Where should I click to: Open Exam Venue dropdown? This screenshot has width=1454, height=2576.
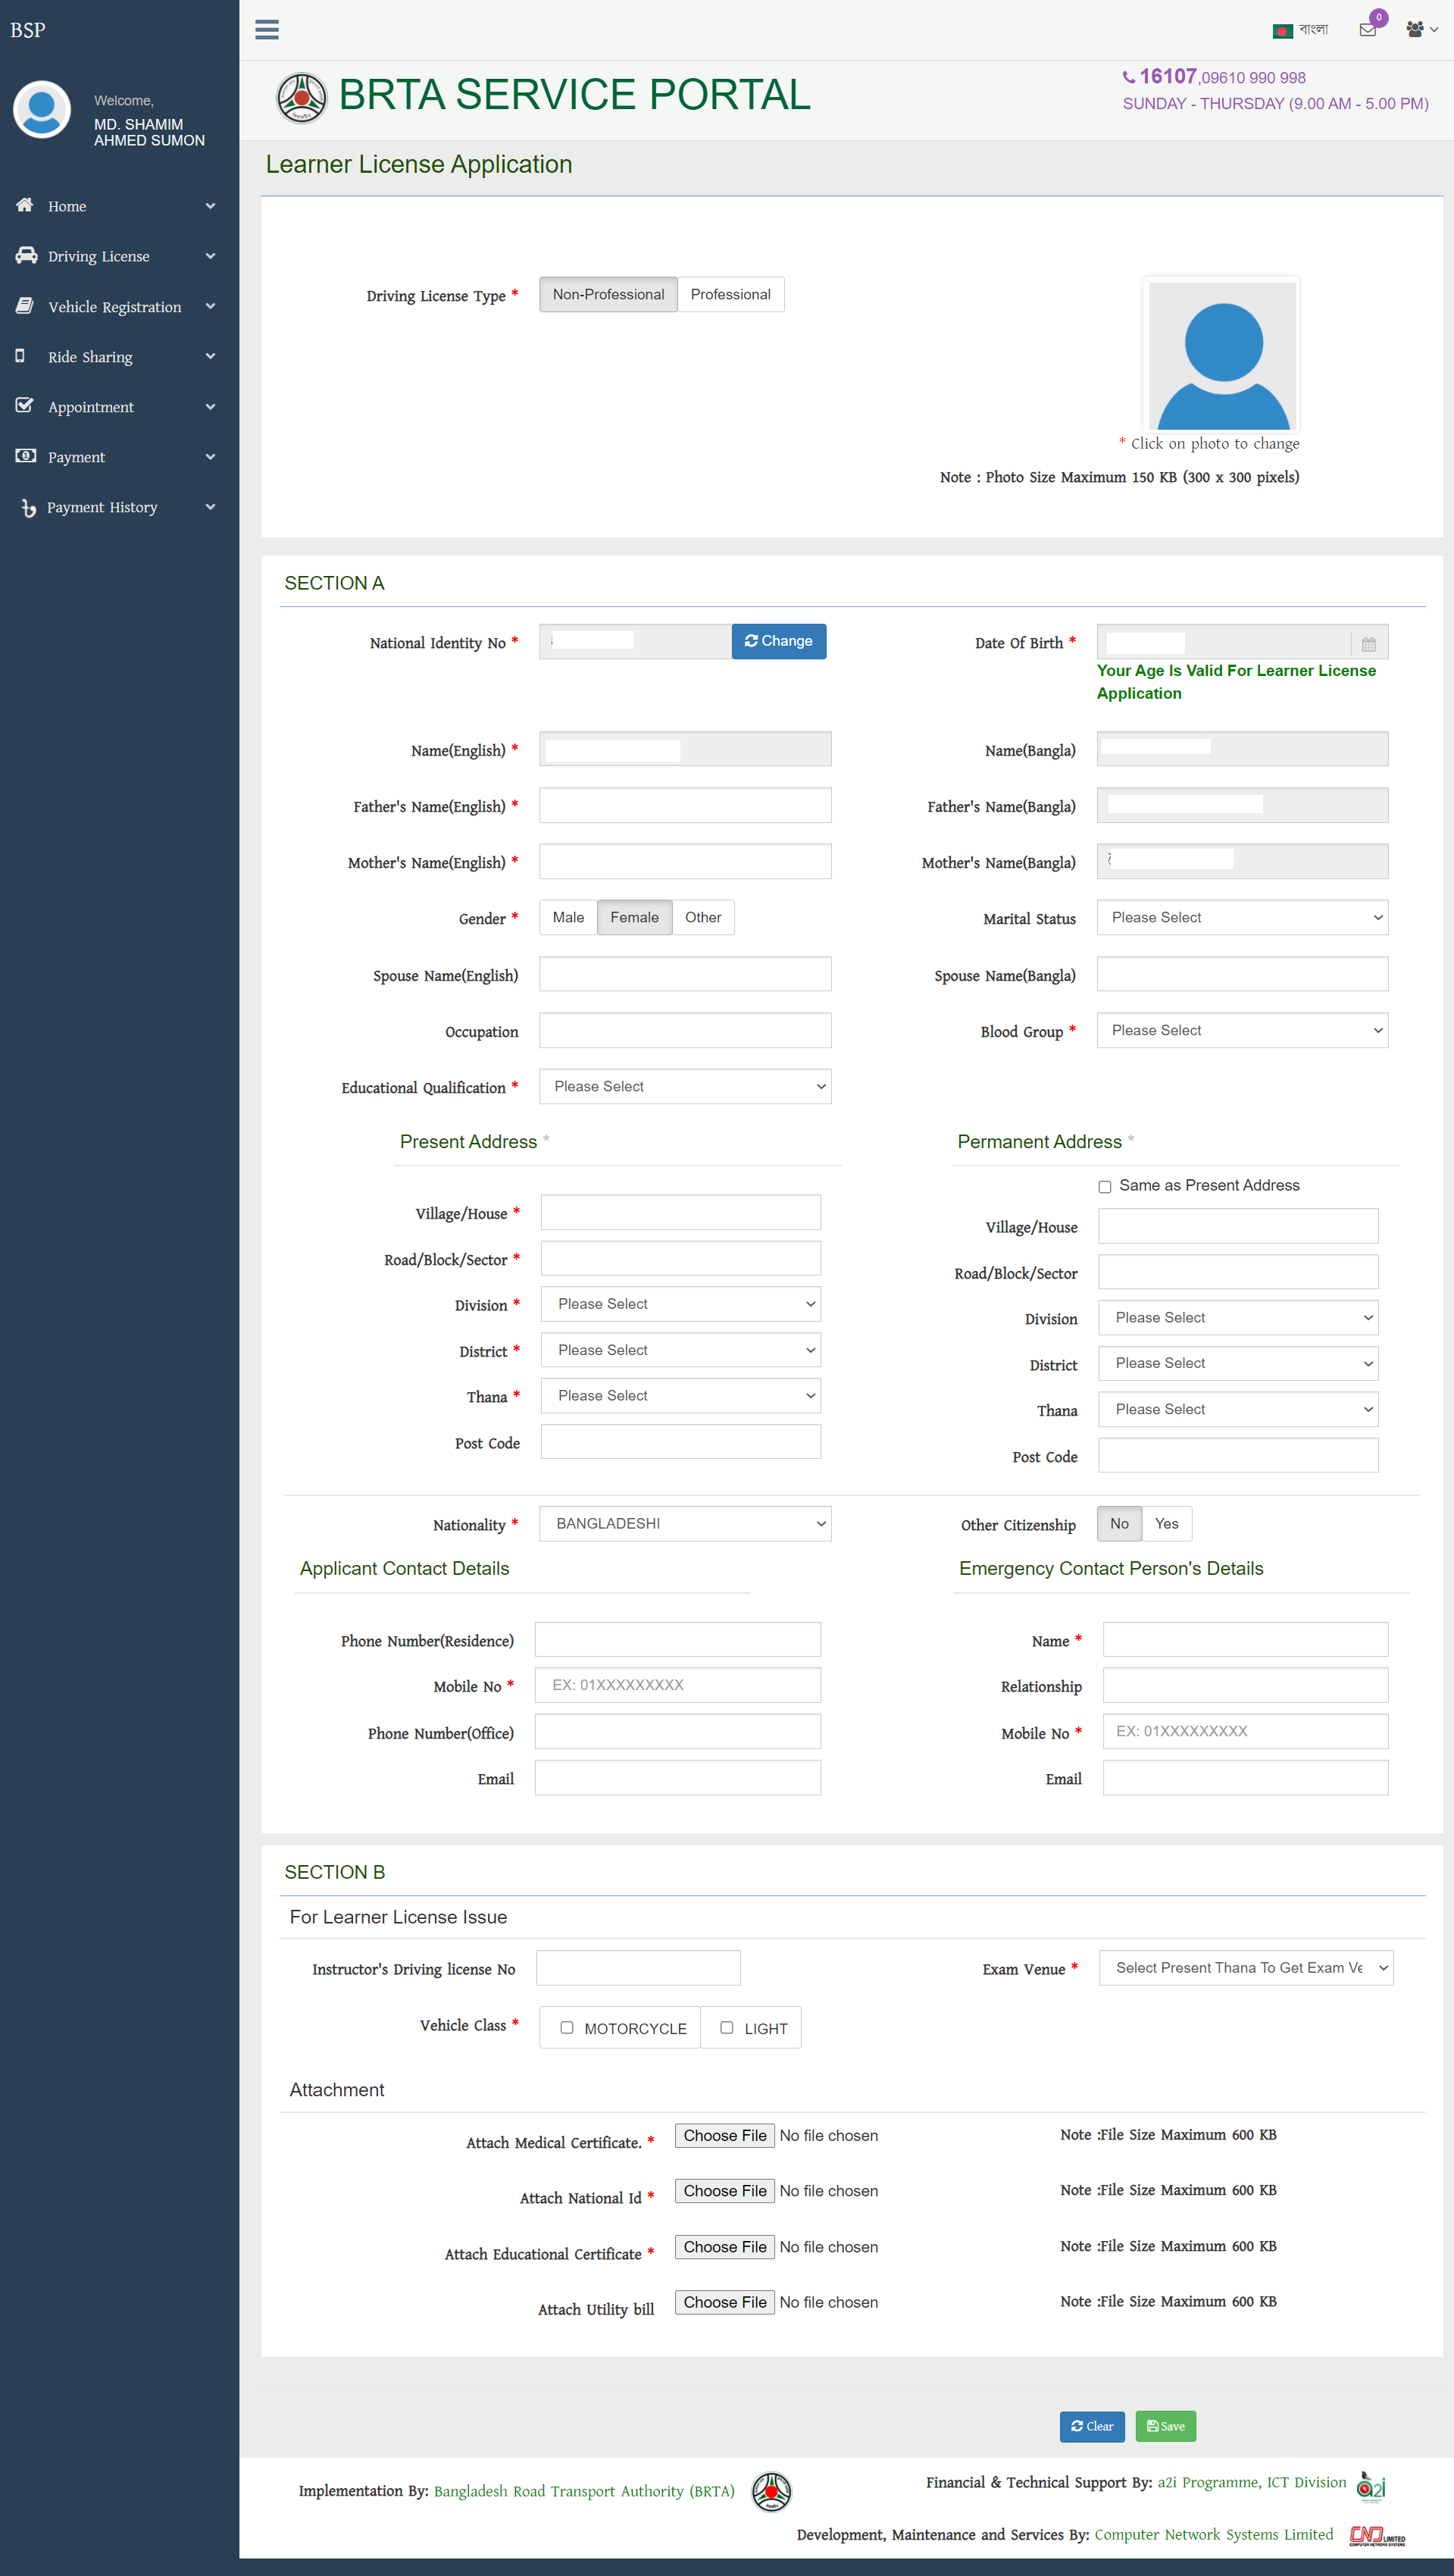point(1246,1967)
